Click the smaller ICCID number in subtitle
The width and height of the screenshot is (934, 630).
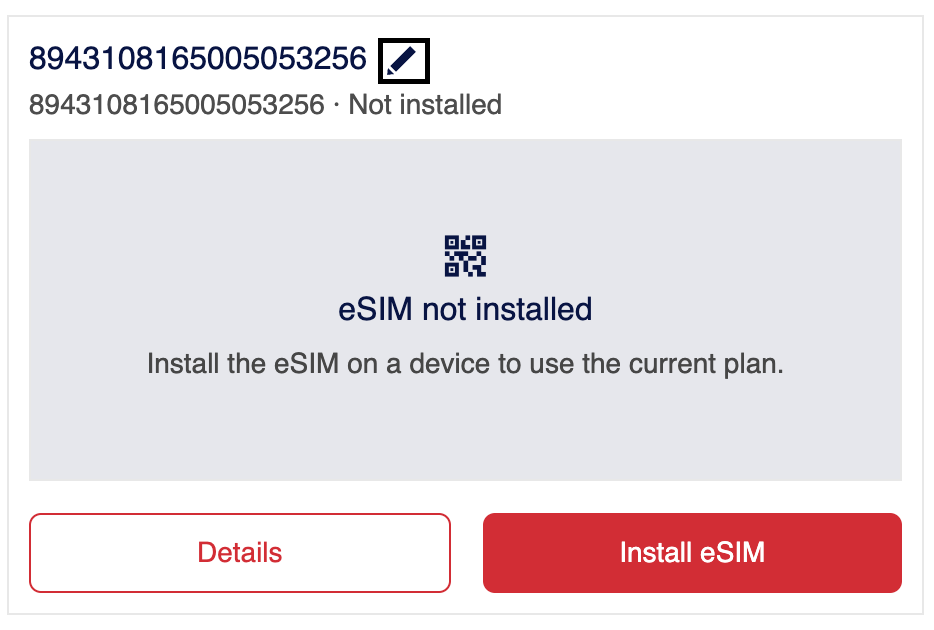pyautogui.click(x=177, y=104)
